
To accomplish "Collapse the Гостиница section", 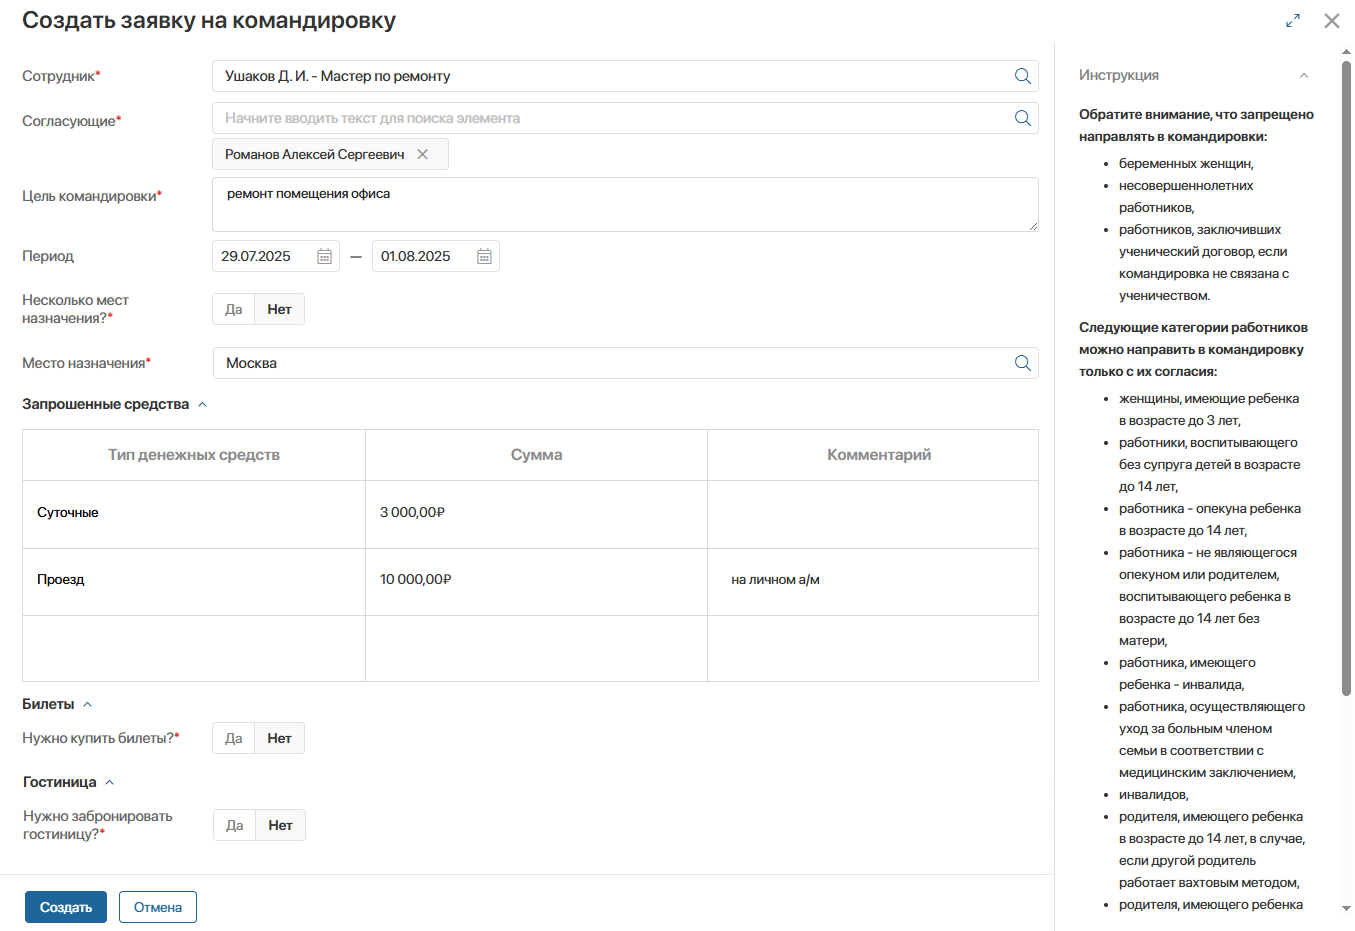I will pyautogui.click(x=109, y=782).
